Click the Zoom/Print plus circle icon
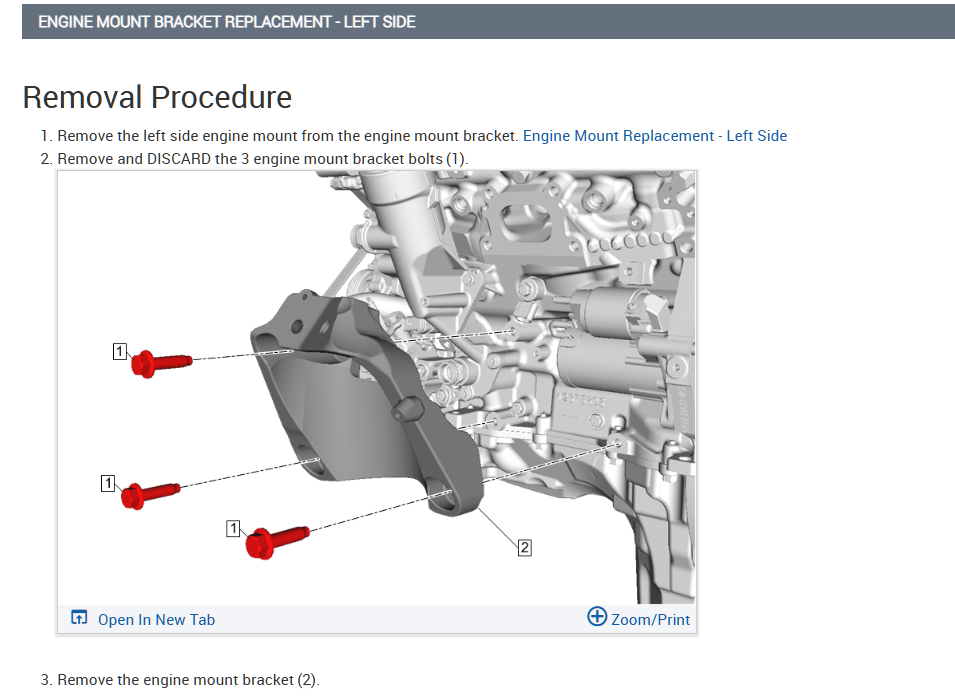Image resolution: width=955 pixels, height=700 pixels. pos(597,617)
